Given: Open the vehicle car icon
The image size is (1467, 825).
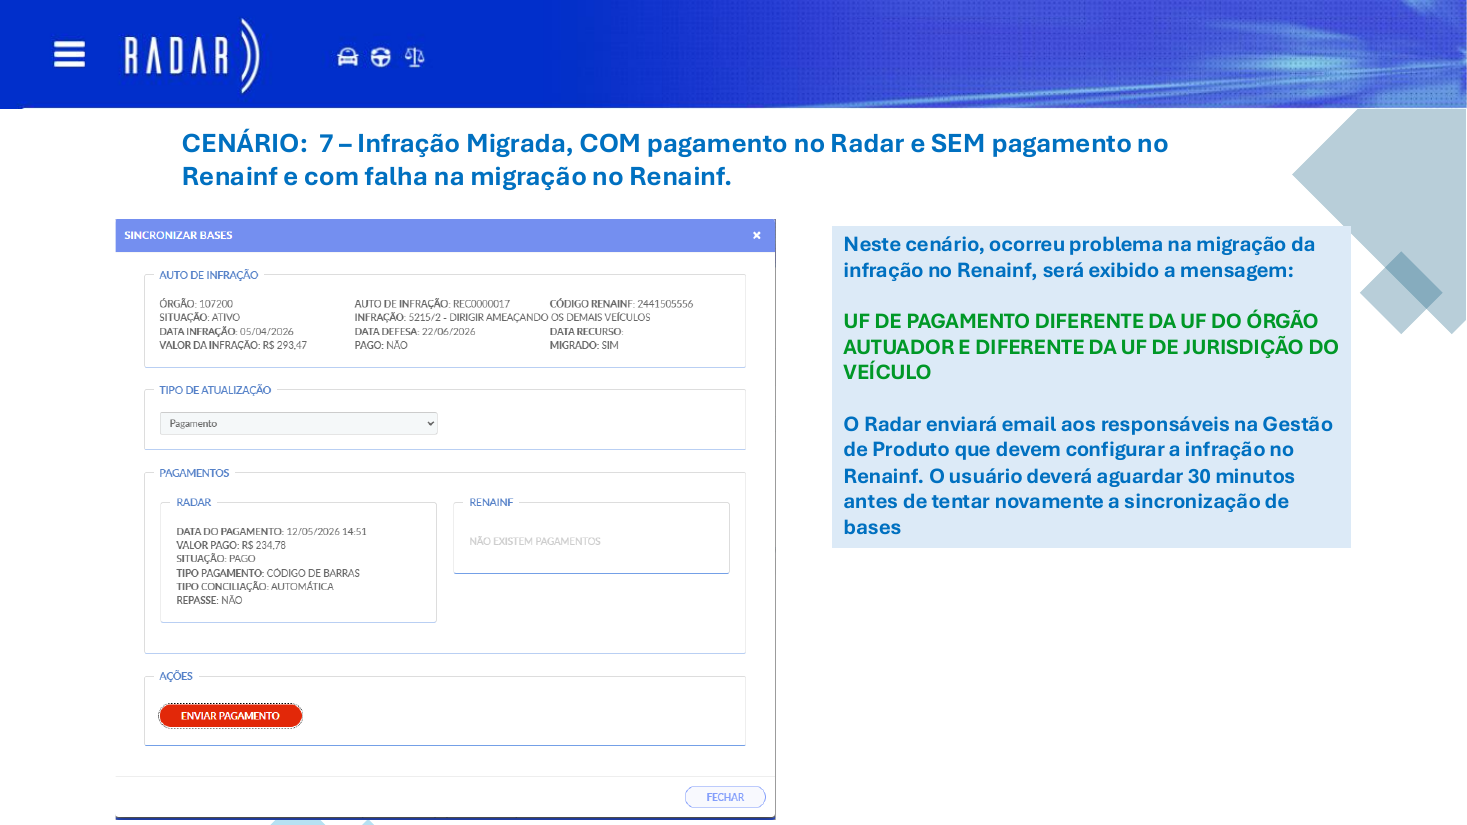Looking at the screenshot, I should click(347, 57).
